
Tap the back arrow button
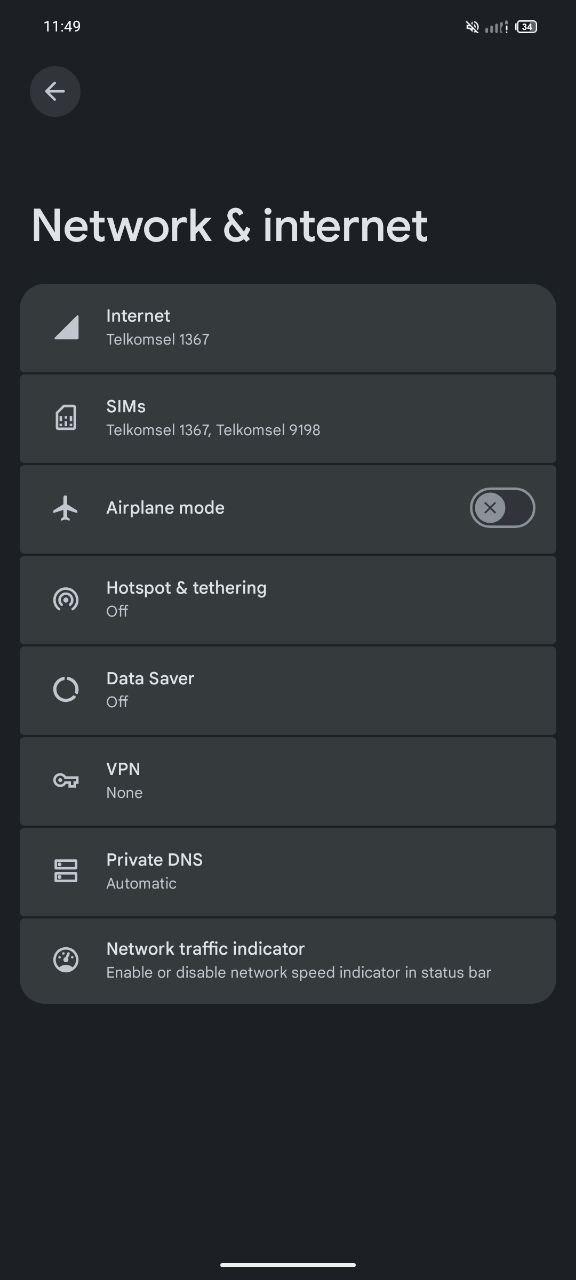(55, 92)
